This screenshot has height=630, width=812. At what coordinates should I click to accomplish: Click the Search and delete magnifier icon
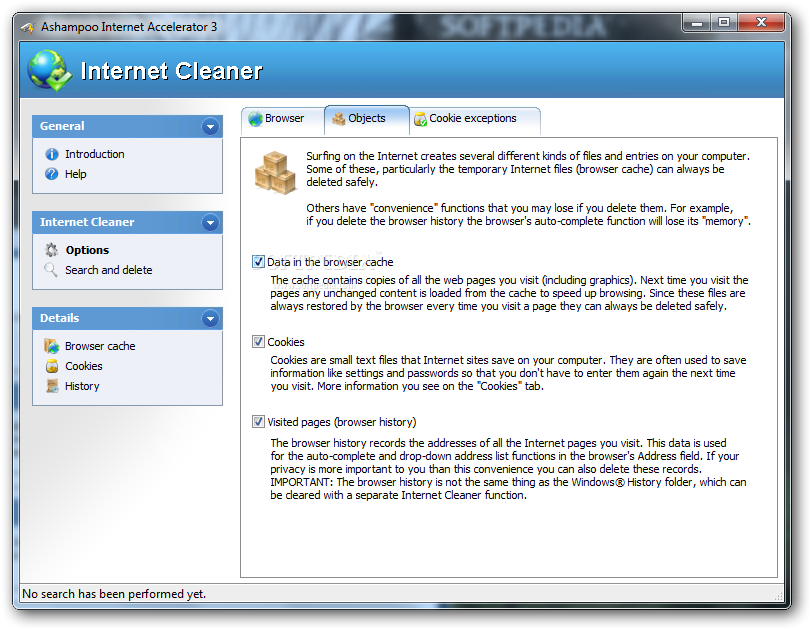coord(51,270)
